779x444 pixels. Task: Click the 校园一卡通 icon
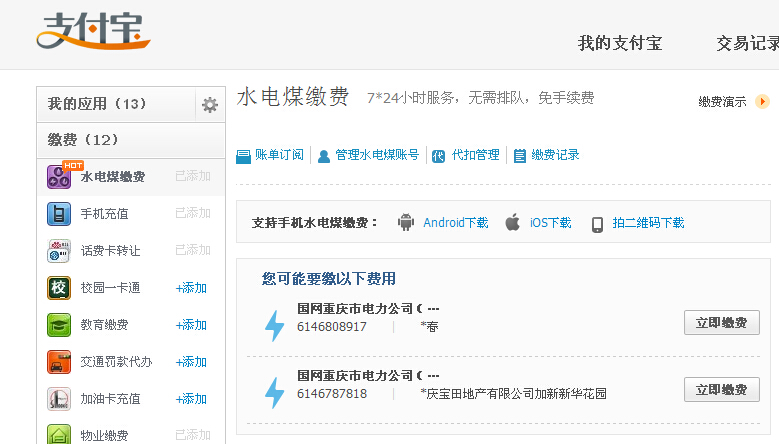(x=59, y=288)
